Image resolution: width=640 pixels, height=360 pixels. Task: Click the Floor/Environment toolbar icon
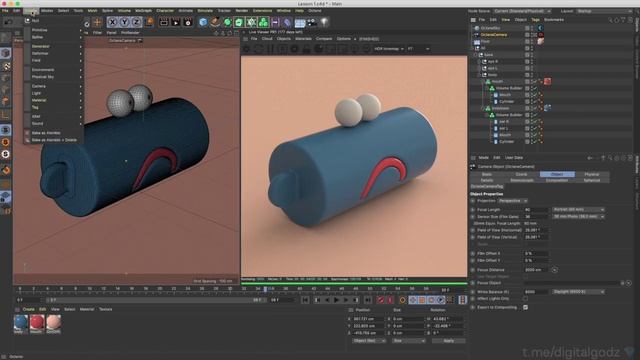[300, 22]
